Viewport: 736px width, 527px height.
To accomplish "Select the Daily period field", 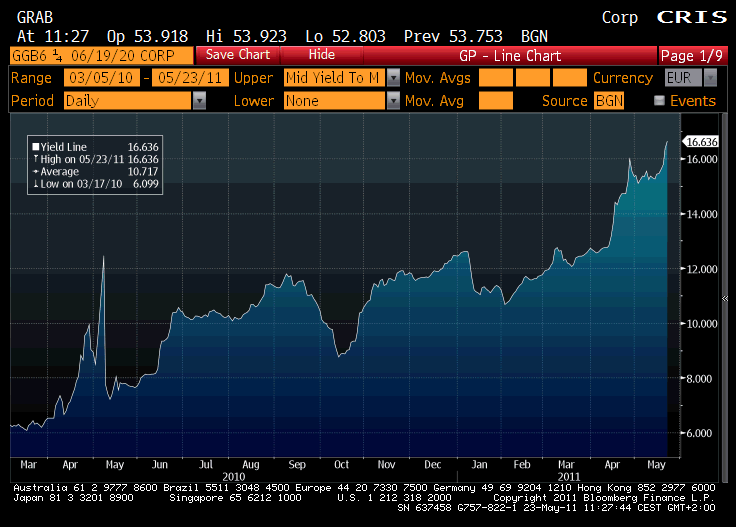I will [128, 101].
